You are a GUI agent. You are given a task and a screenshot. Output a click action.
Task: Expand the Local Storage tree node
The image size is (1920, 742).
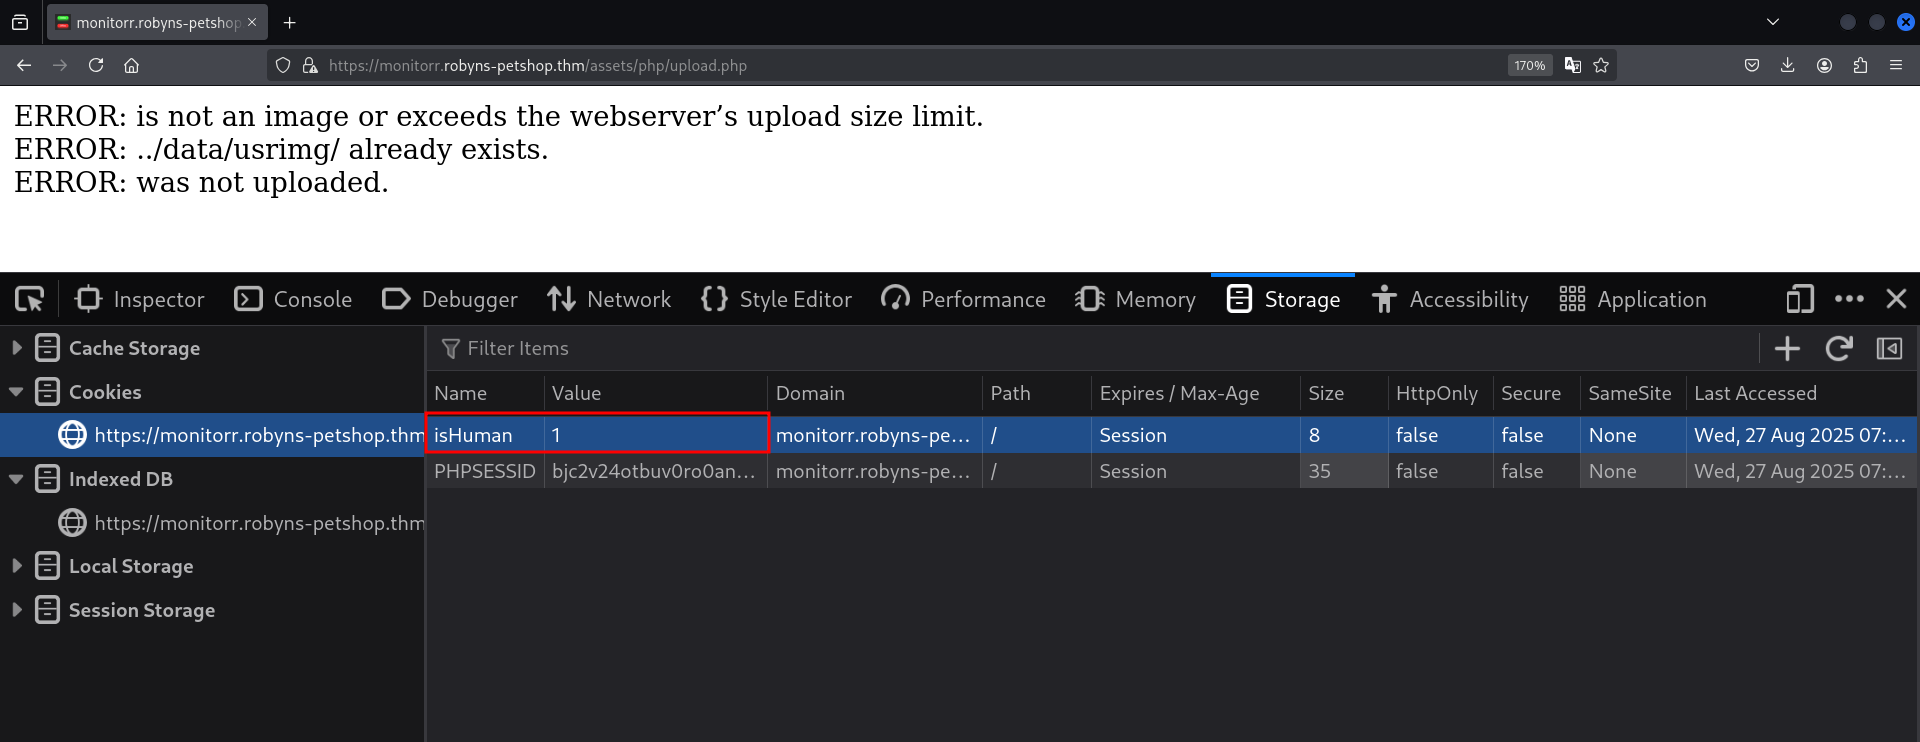pos(17,566)
